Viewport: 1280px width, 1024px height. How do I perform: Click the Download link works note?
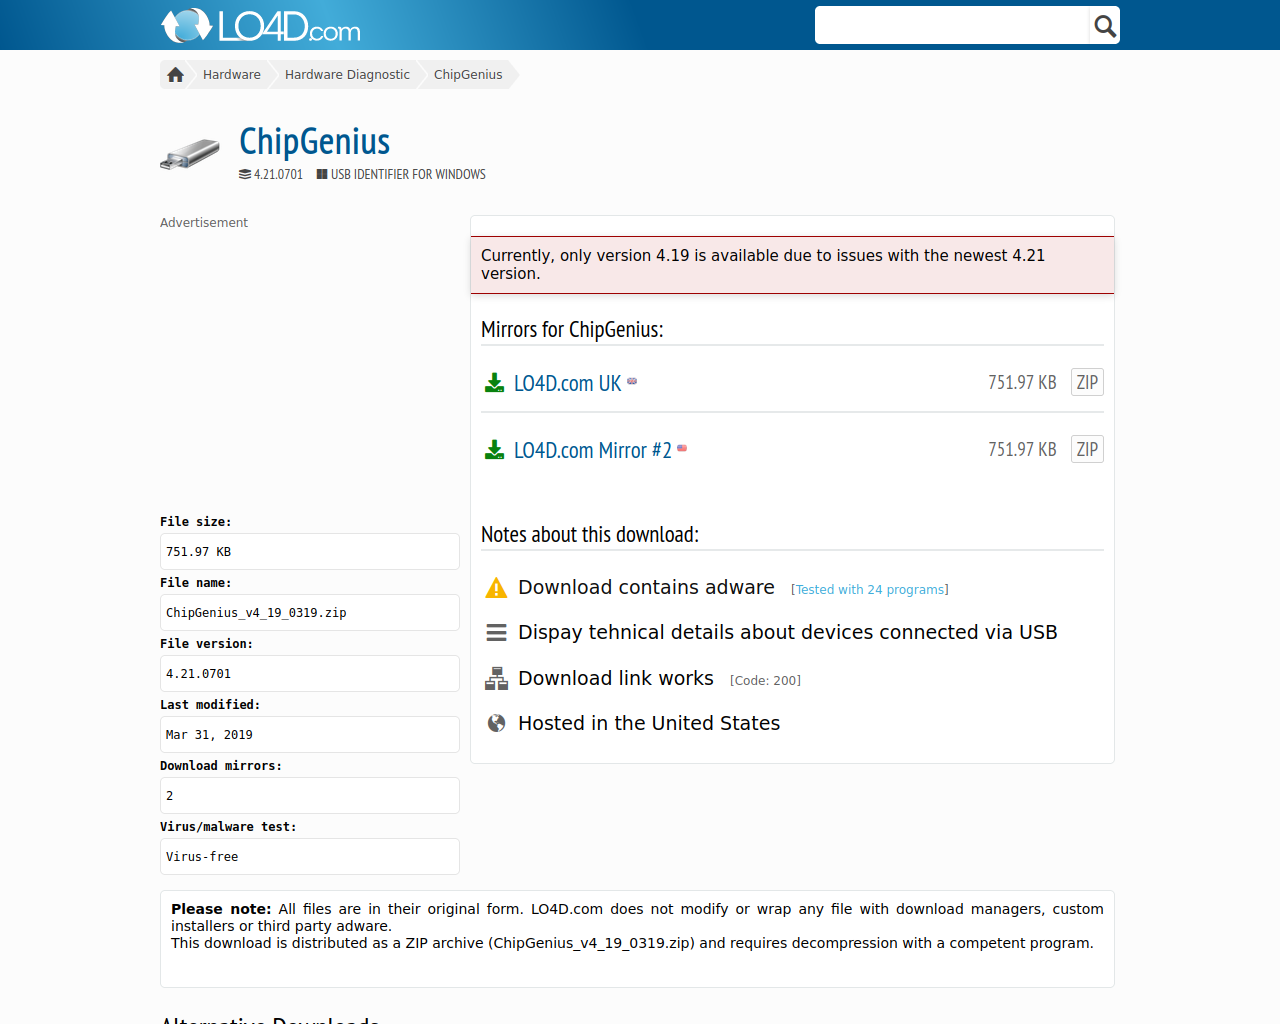(616, 678)
